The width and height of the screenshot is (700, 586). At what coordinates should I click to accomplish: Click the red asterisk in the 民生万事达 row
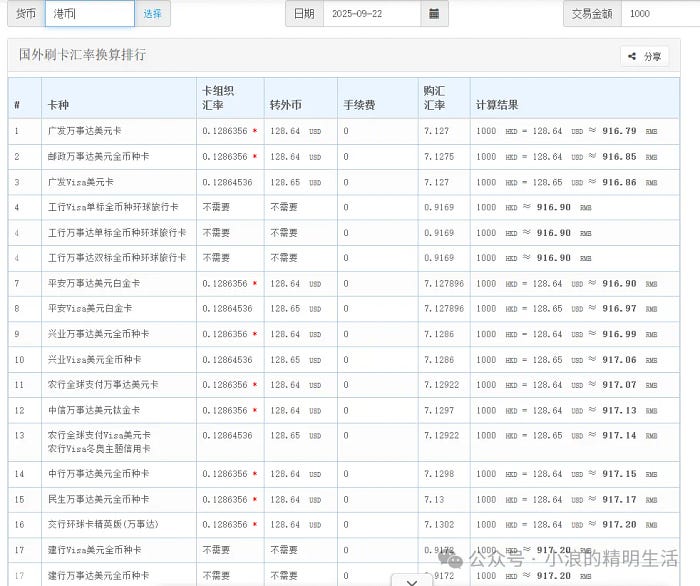coord(255,499)
